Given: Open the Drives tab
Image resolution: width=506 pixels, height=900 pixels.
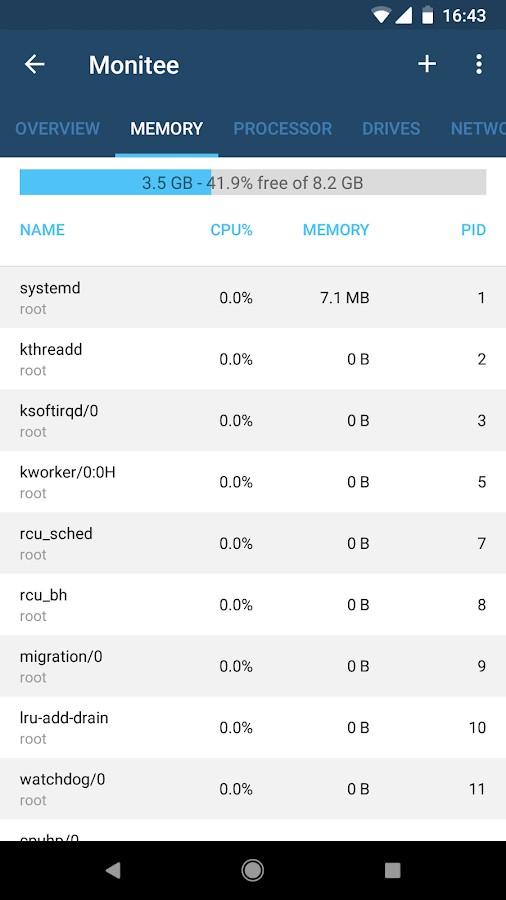Looking at the screenshot, I should [391, 129].
